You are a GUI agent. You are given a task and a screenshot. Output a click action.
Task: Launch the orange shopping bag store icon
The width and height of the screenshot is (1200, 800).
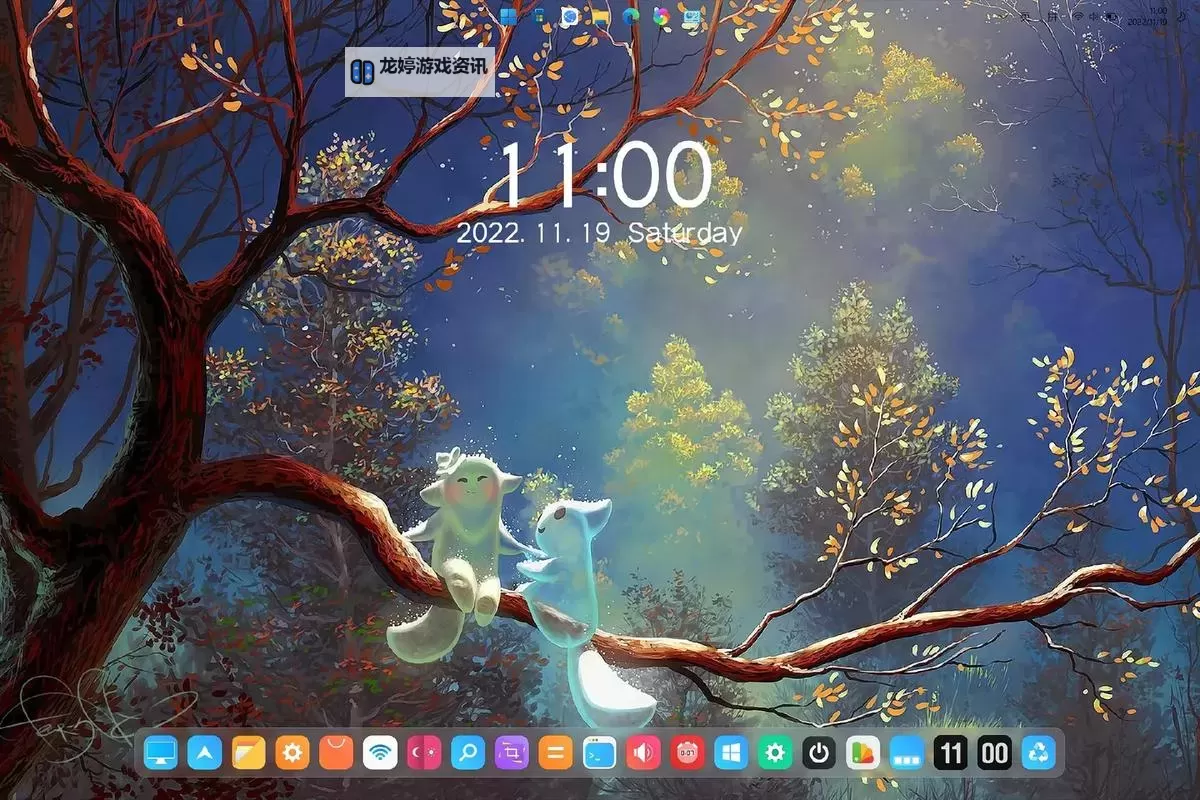(336, 752)
